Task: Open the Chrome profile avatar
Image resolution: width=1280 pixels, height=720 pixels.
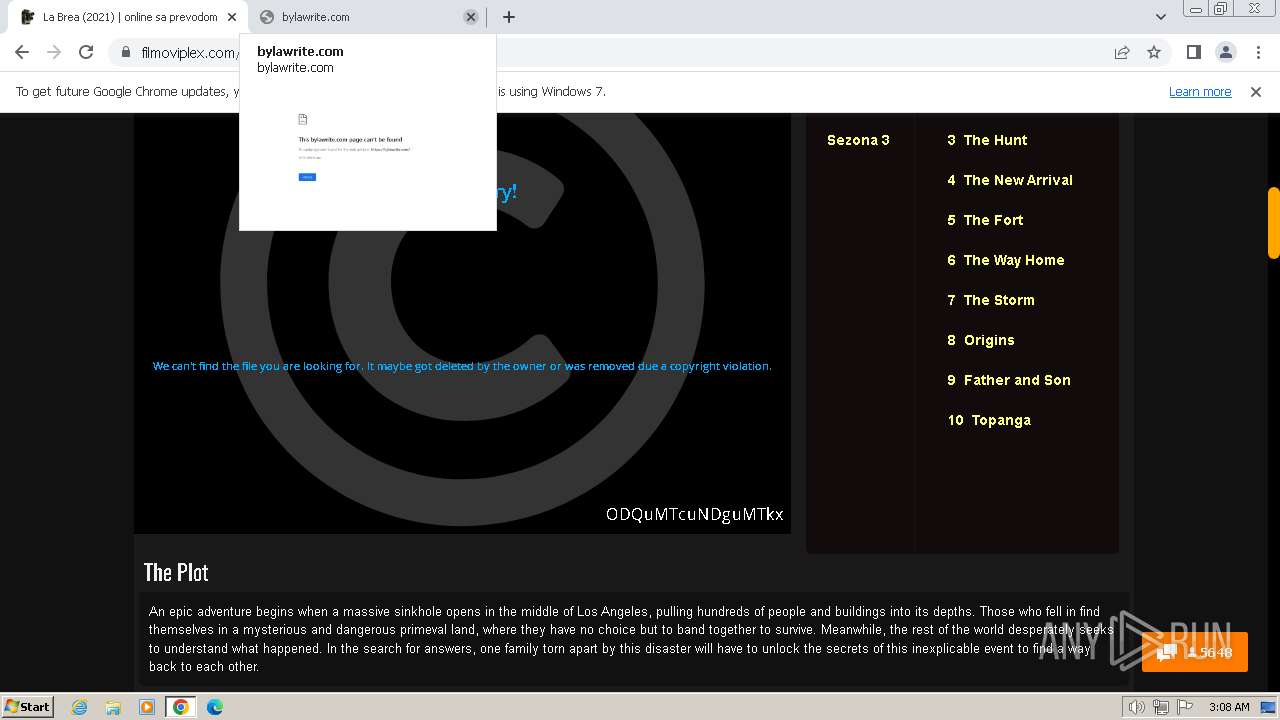Action: [x=1225, y=52]
